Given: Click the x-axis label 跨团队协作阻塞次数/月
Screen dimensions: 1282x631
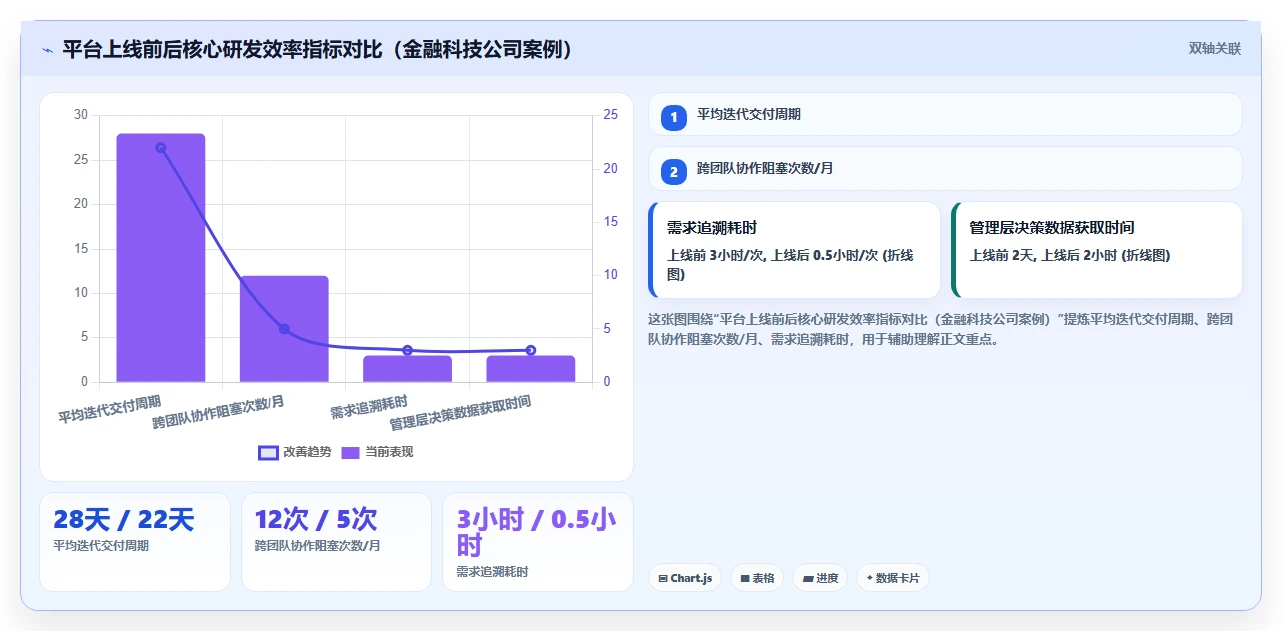Looking at the screenshot, I should pos(219,412).
